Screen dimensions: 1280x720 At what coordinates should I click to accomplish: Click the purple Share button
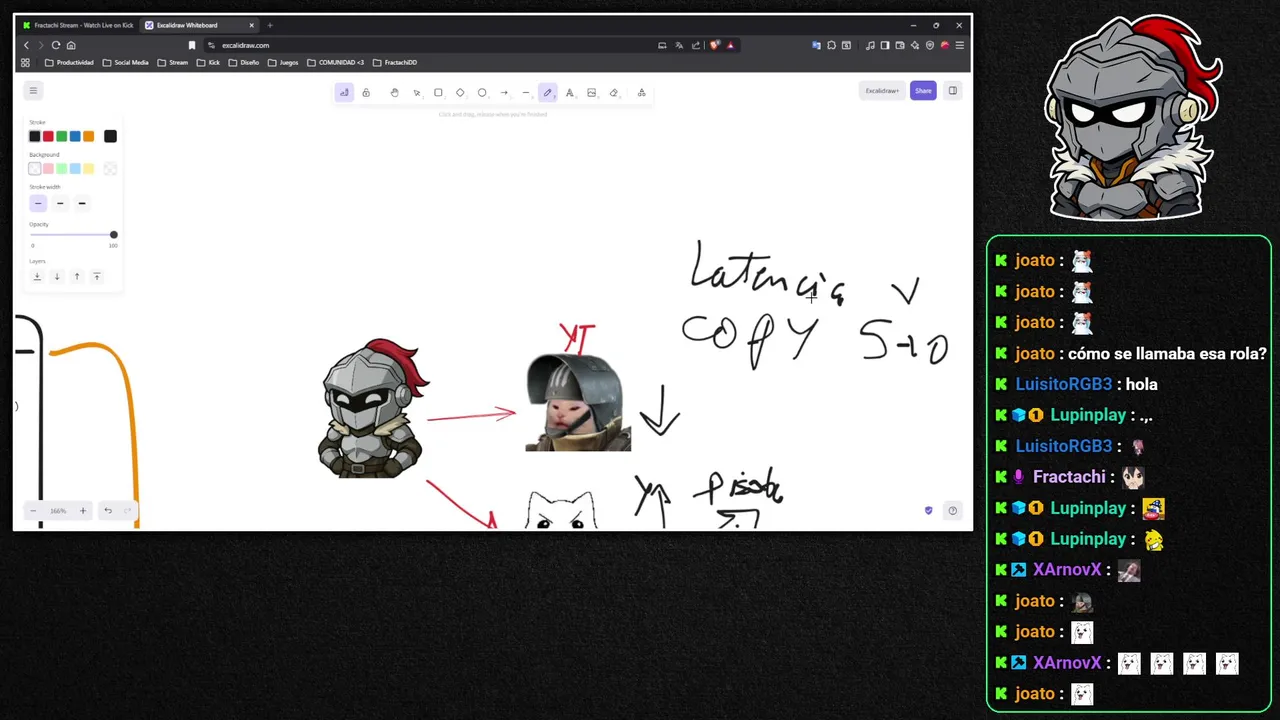[x=923, y=91]
